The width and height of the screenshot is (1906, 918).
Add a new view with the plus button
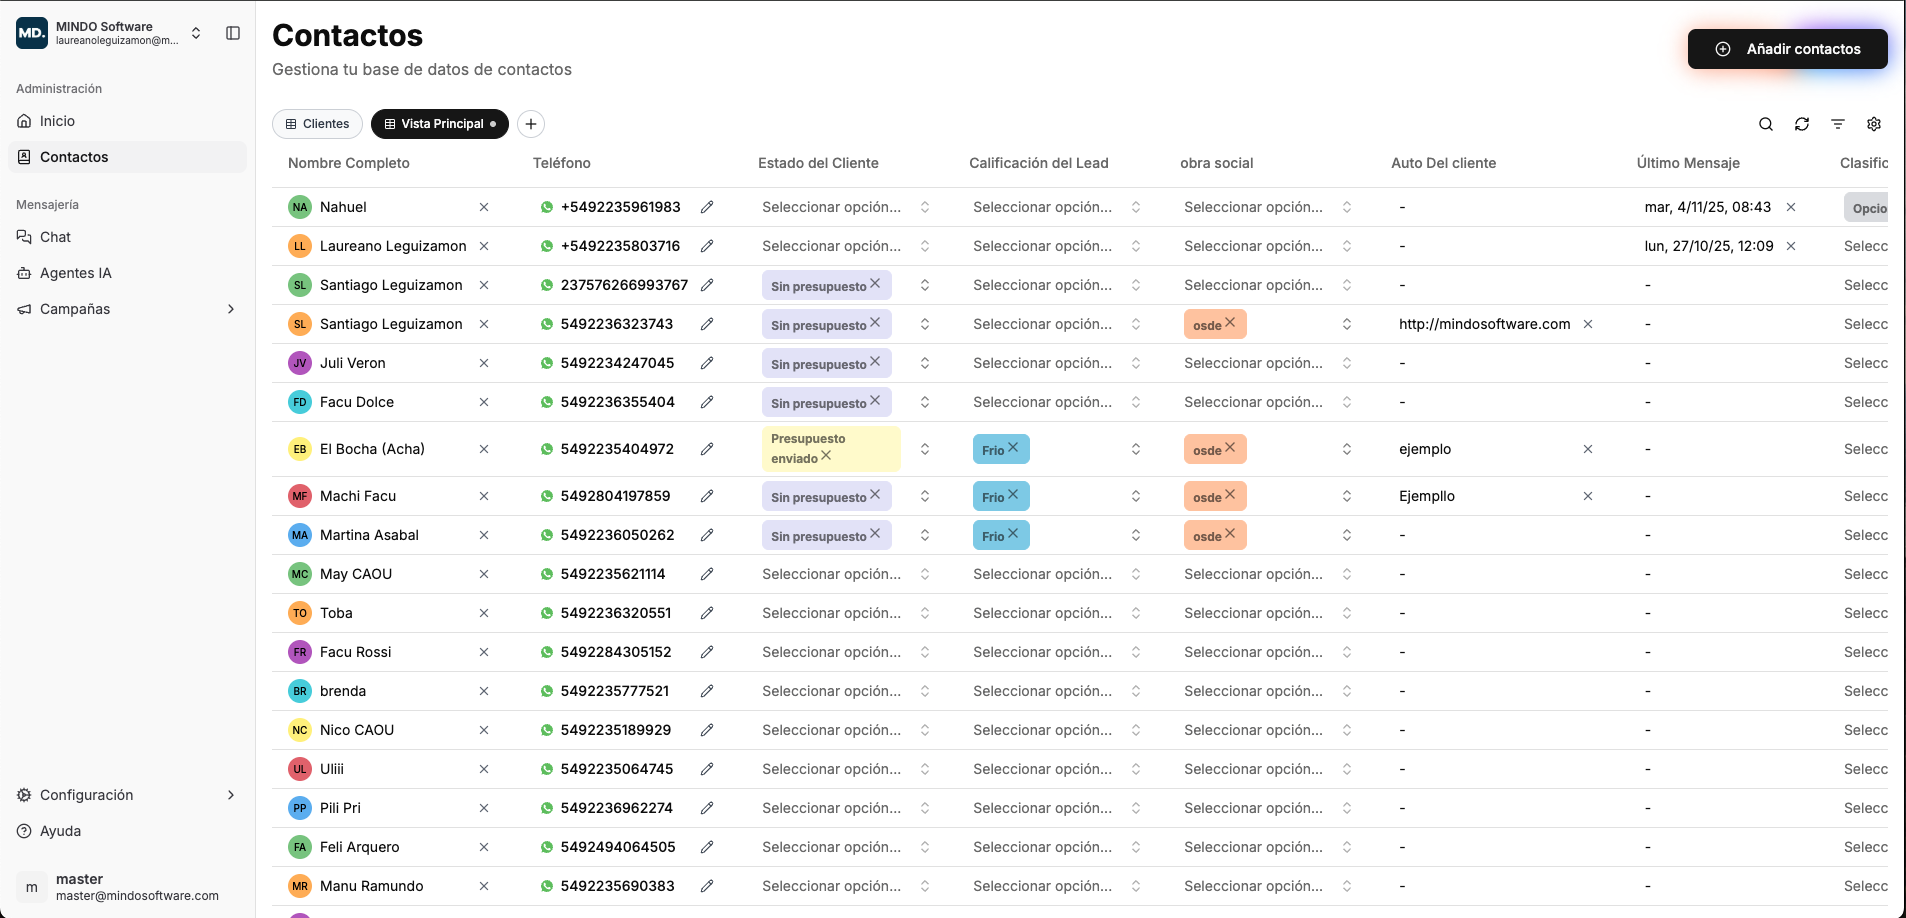click(x=531, y=124)
